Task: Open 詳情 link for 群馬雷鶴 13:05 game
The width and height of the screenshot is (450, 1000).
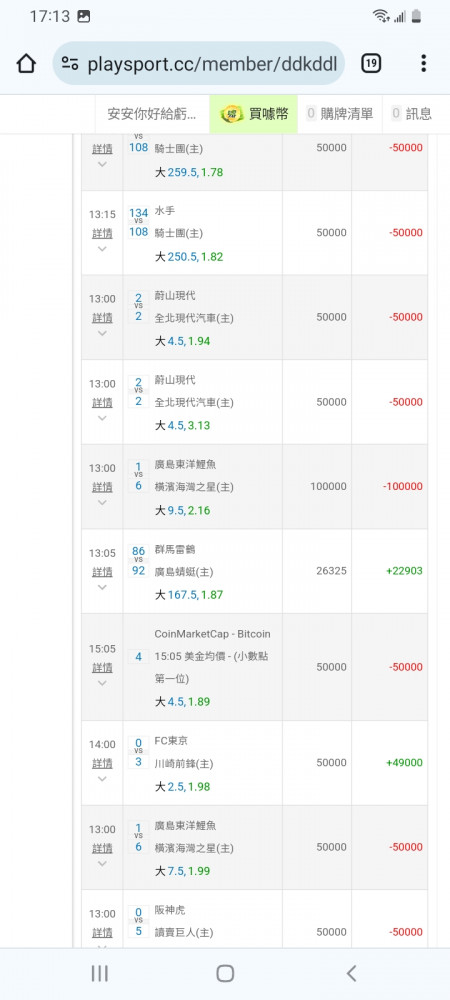Action: click(x=102, y=571)
